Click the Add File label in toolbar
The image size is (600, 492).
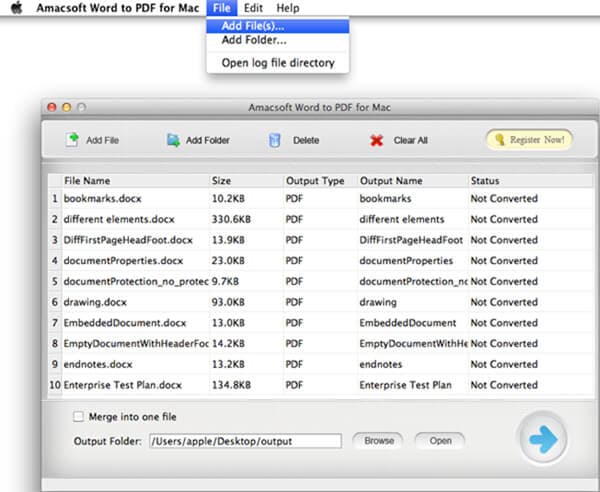pyautogui.click(x=103, y=140)
